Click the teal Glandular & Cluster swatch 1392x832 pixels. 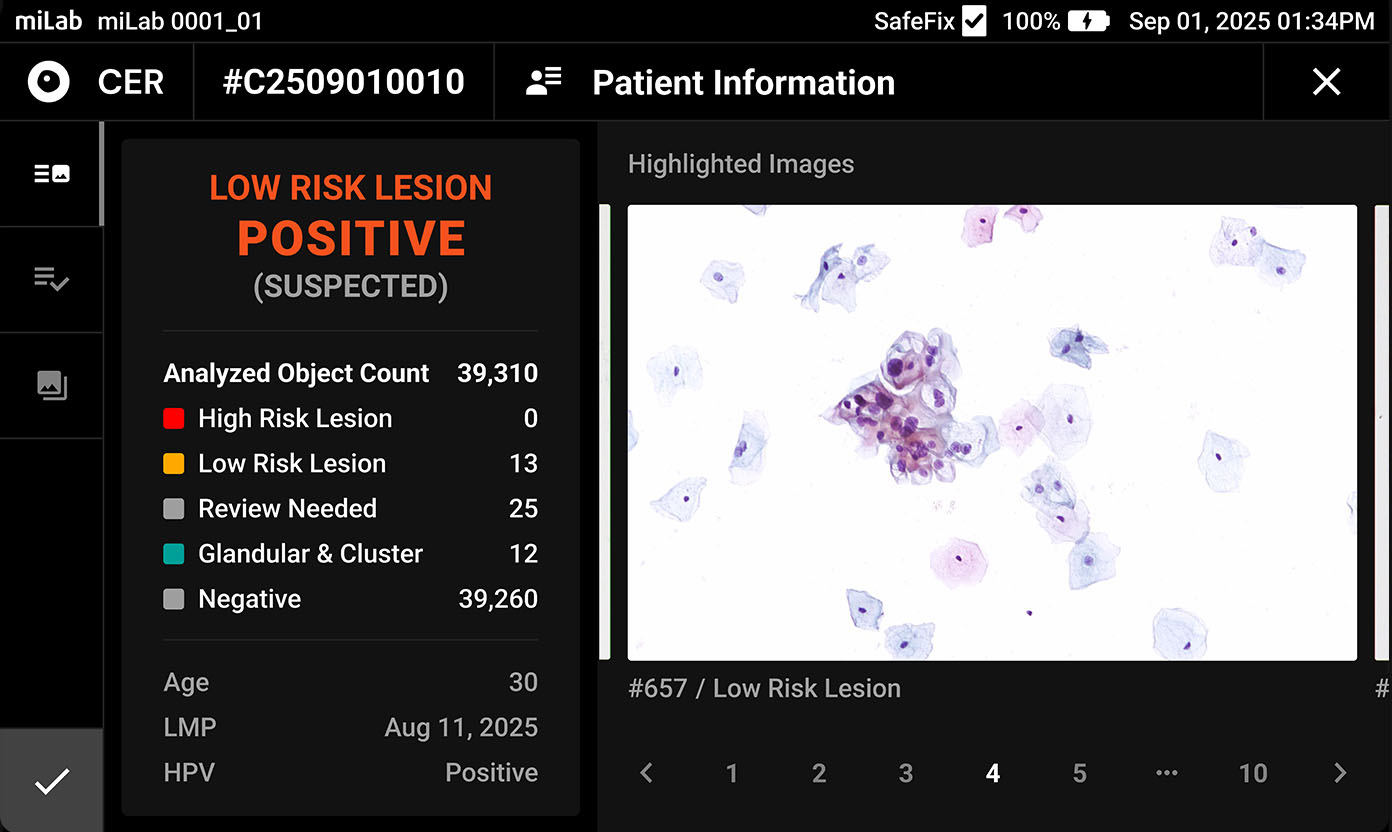[174, 554]
